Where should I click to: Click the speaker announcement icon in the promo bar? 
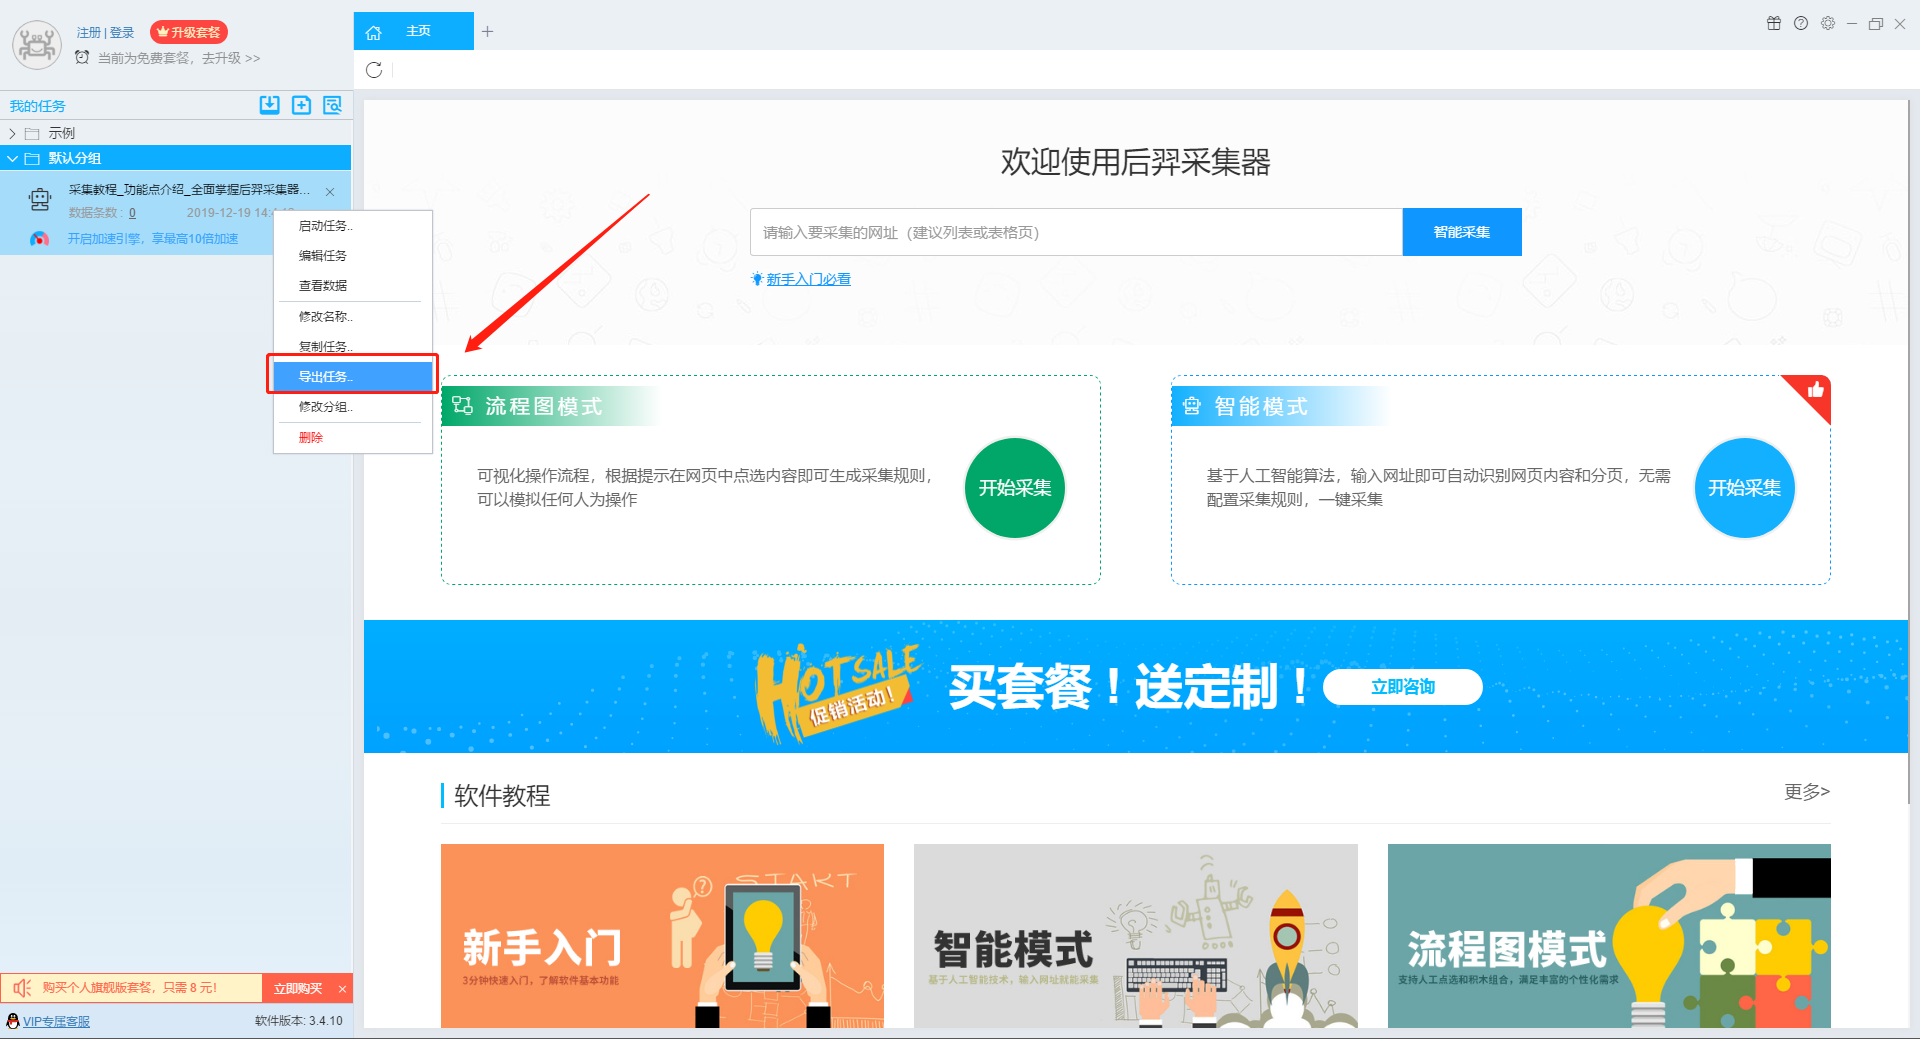[22, 988]
